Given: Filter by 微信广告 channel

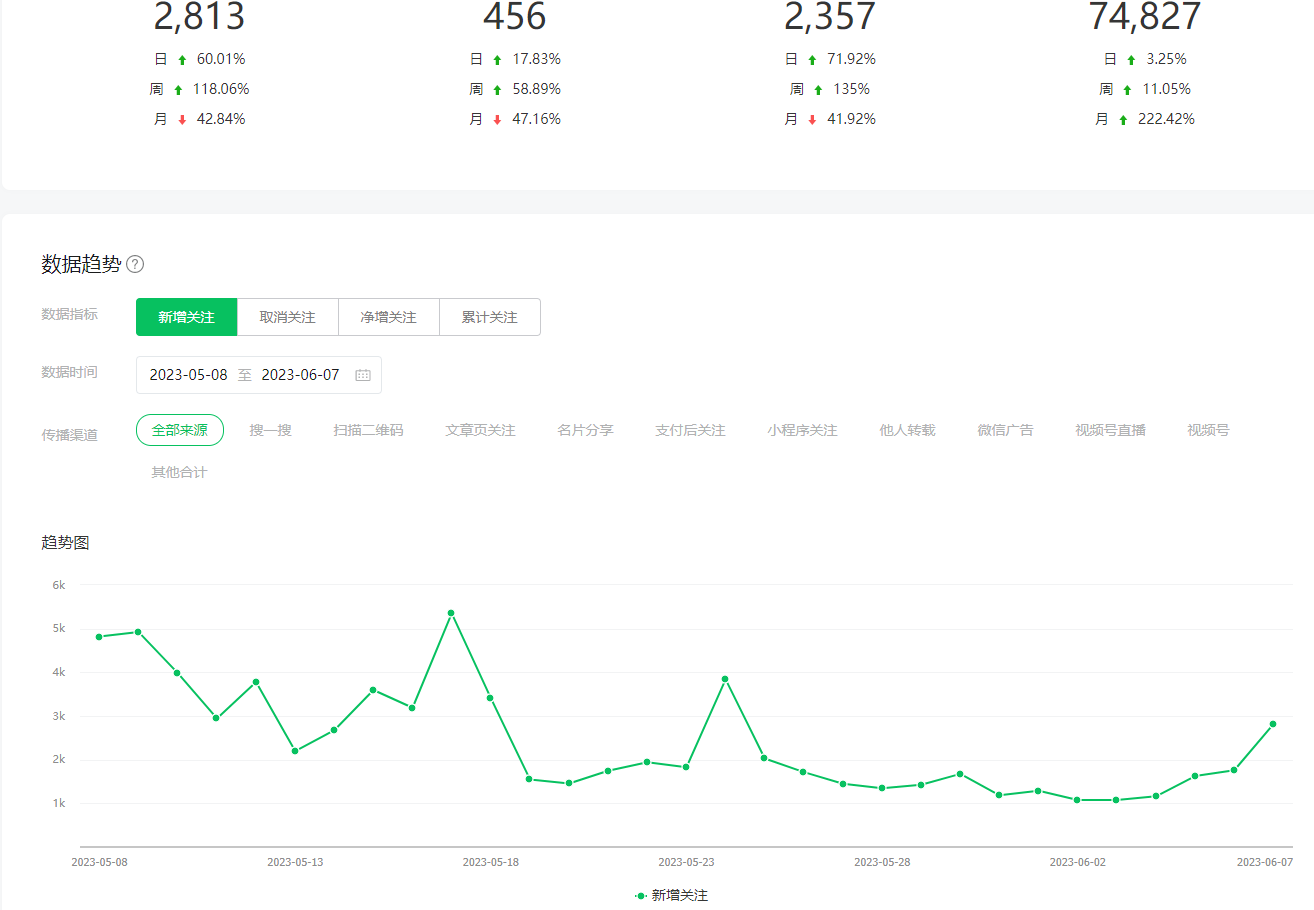Looking at the screenshot, I should pyautogui.click(x=1005, y=430).
